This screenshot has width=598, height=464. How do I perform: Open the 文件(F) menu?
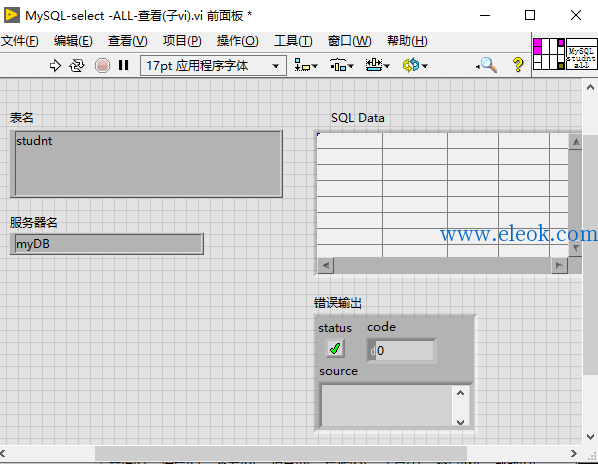[x=19, y=41]
